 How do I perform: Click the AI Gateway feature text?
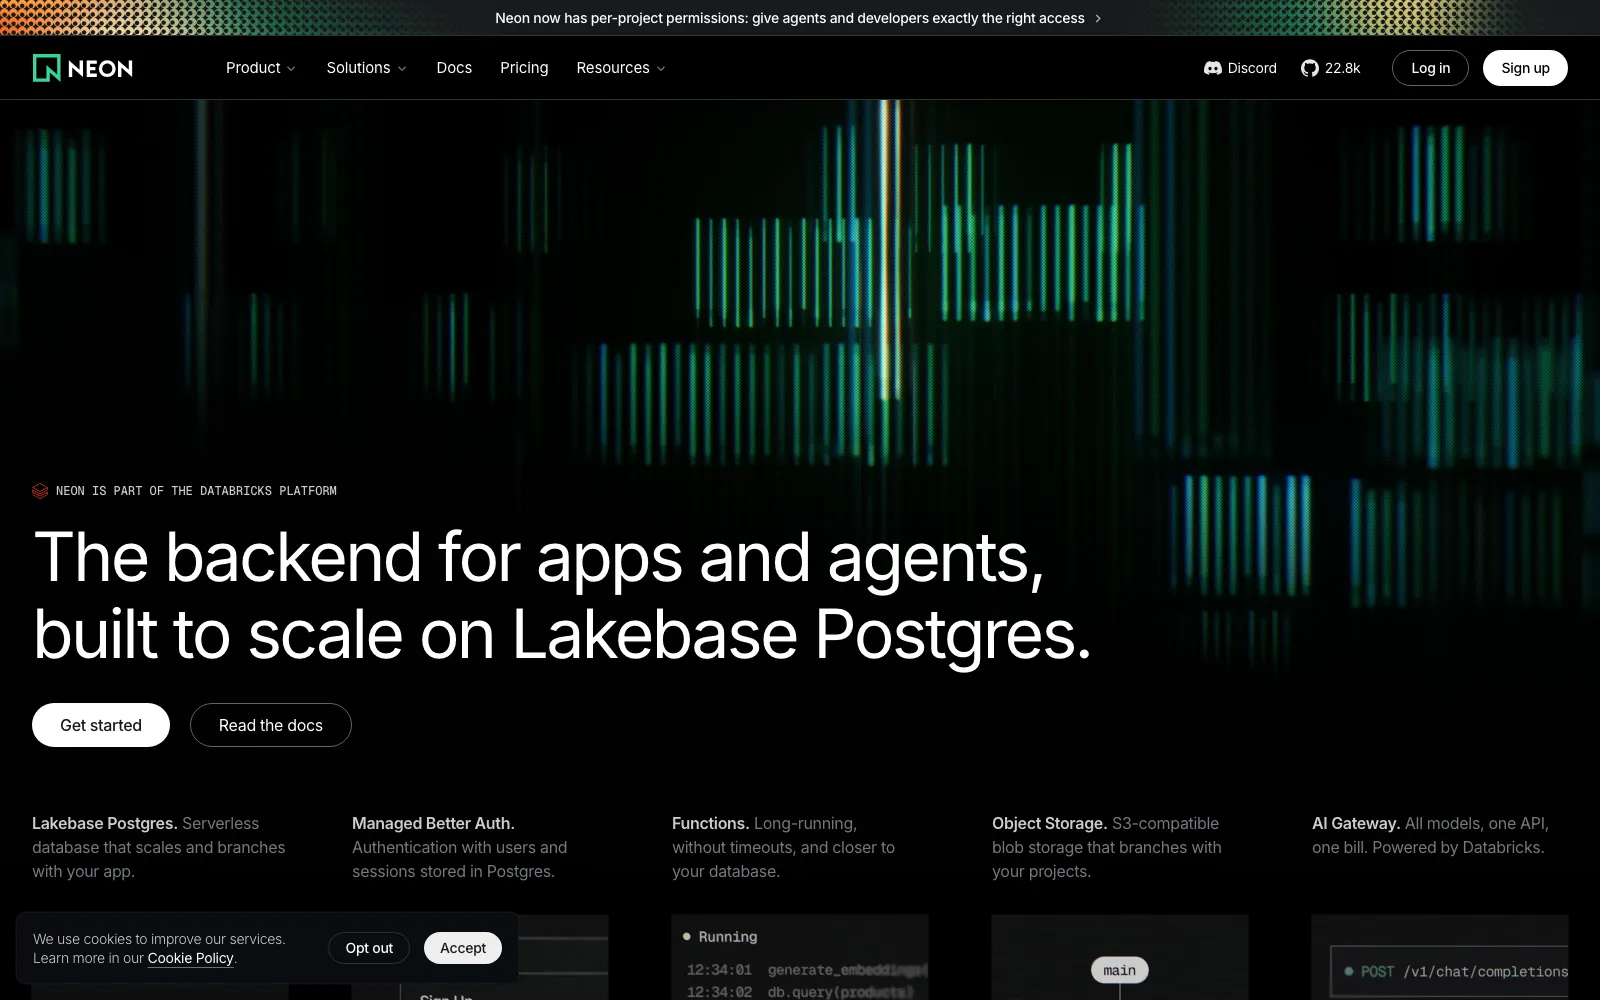pyautogui.click(x=1431, y=835)
